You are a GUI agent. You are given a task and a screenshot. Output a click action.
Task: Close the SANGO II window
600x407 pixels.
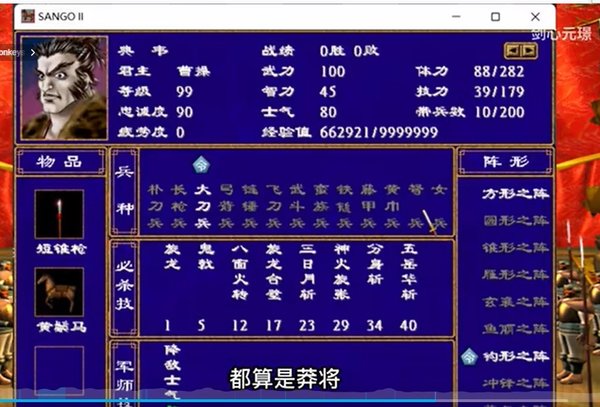[535, 17]
